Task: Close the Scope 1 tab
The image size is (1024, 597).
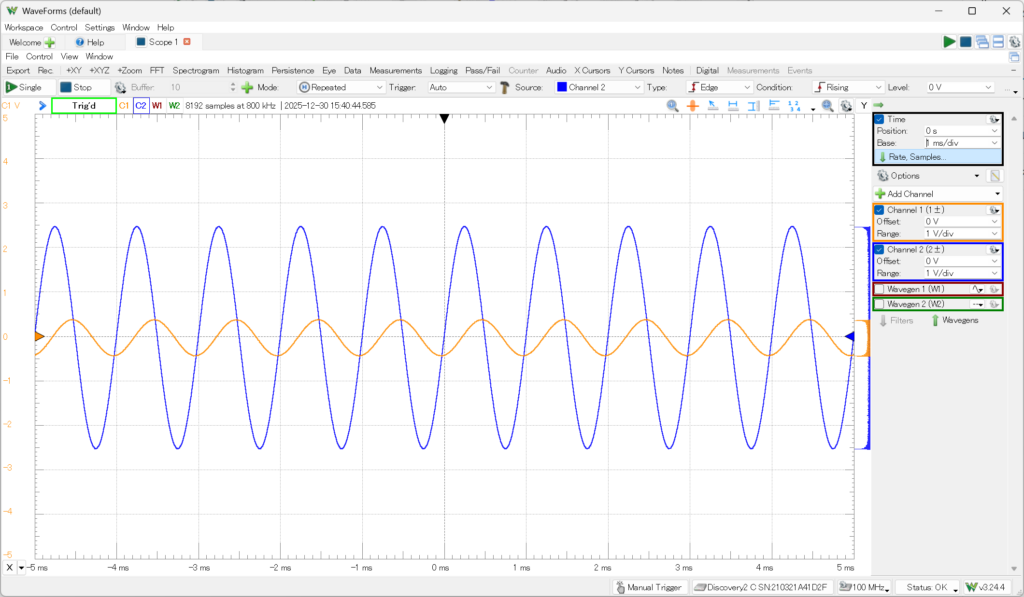Action: click(187, 42)
